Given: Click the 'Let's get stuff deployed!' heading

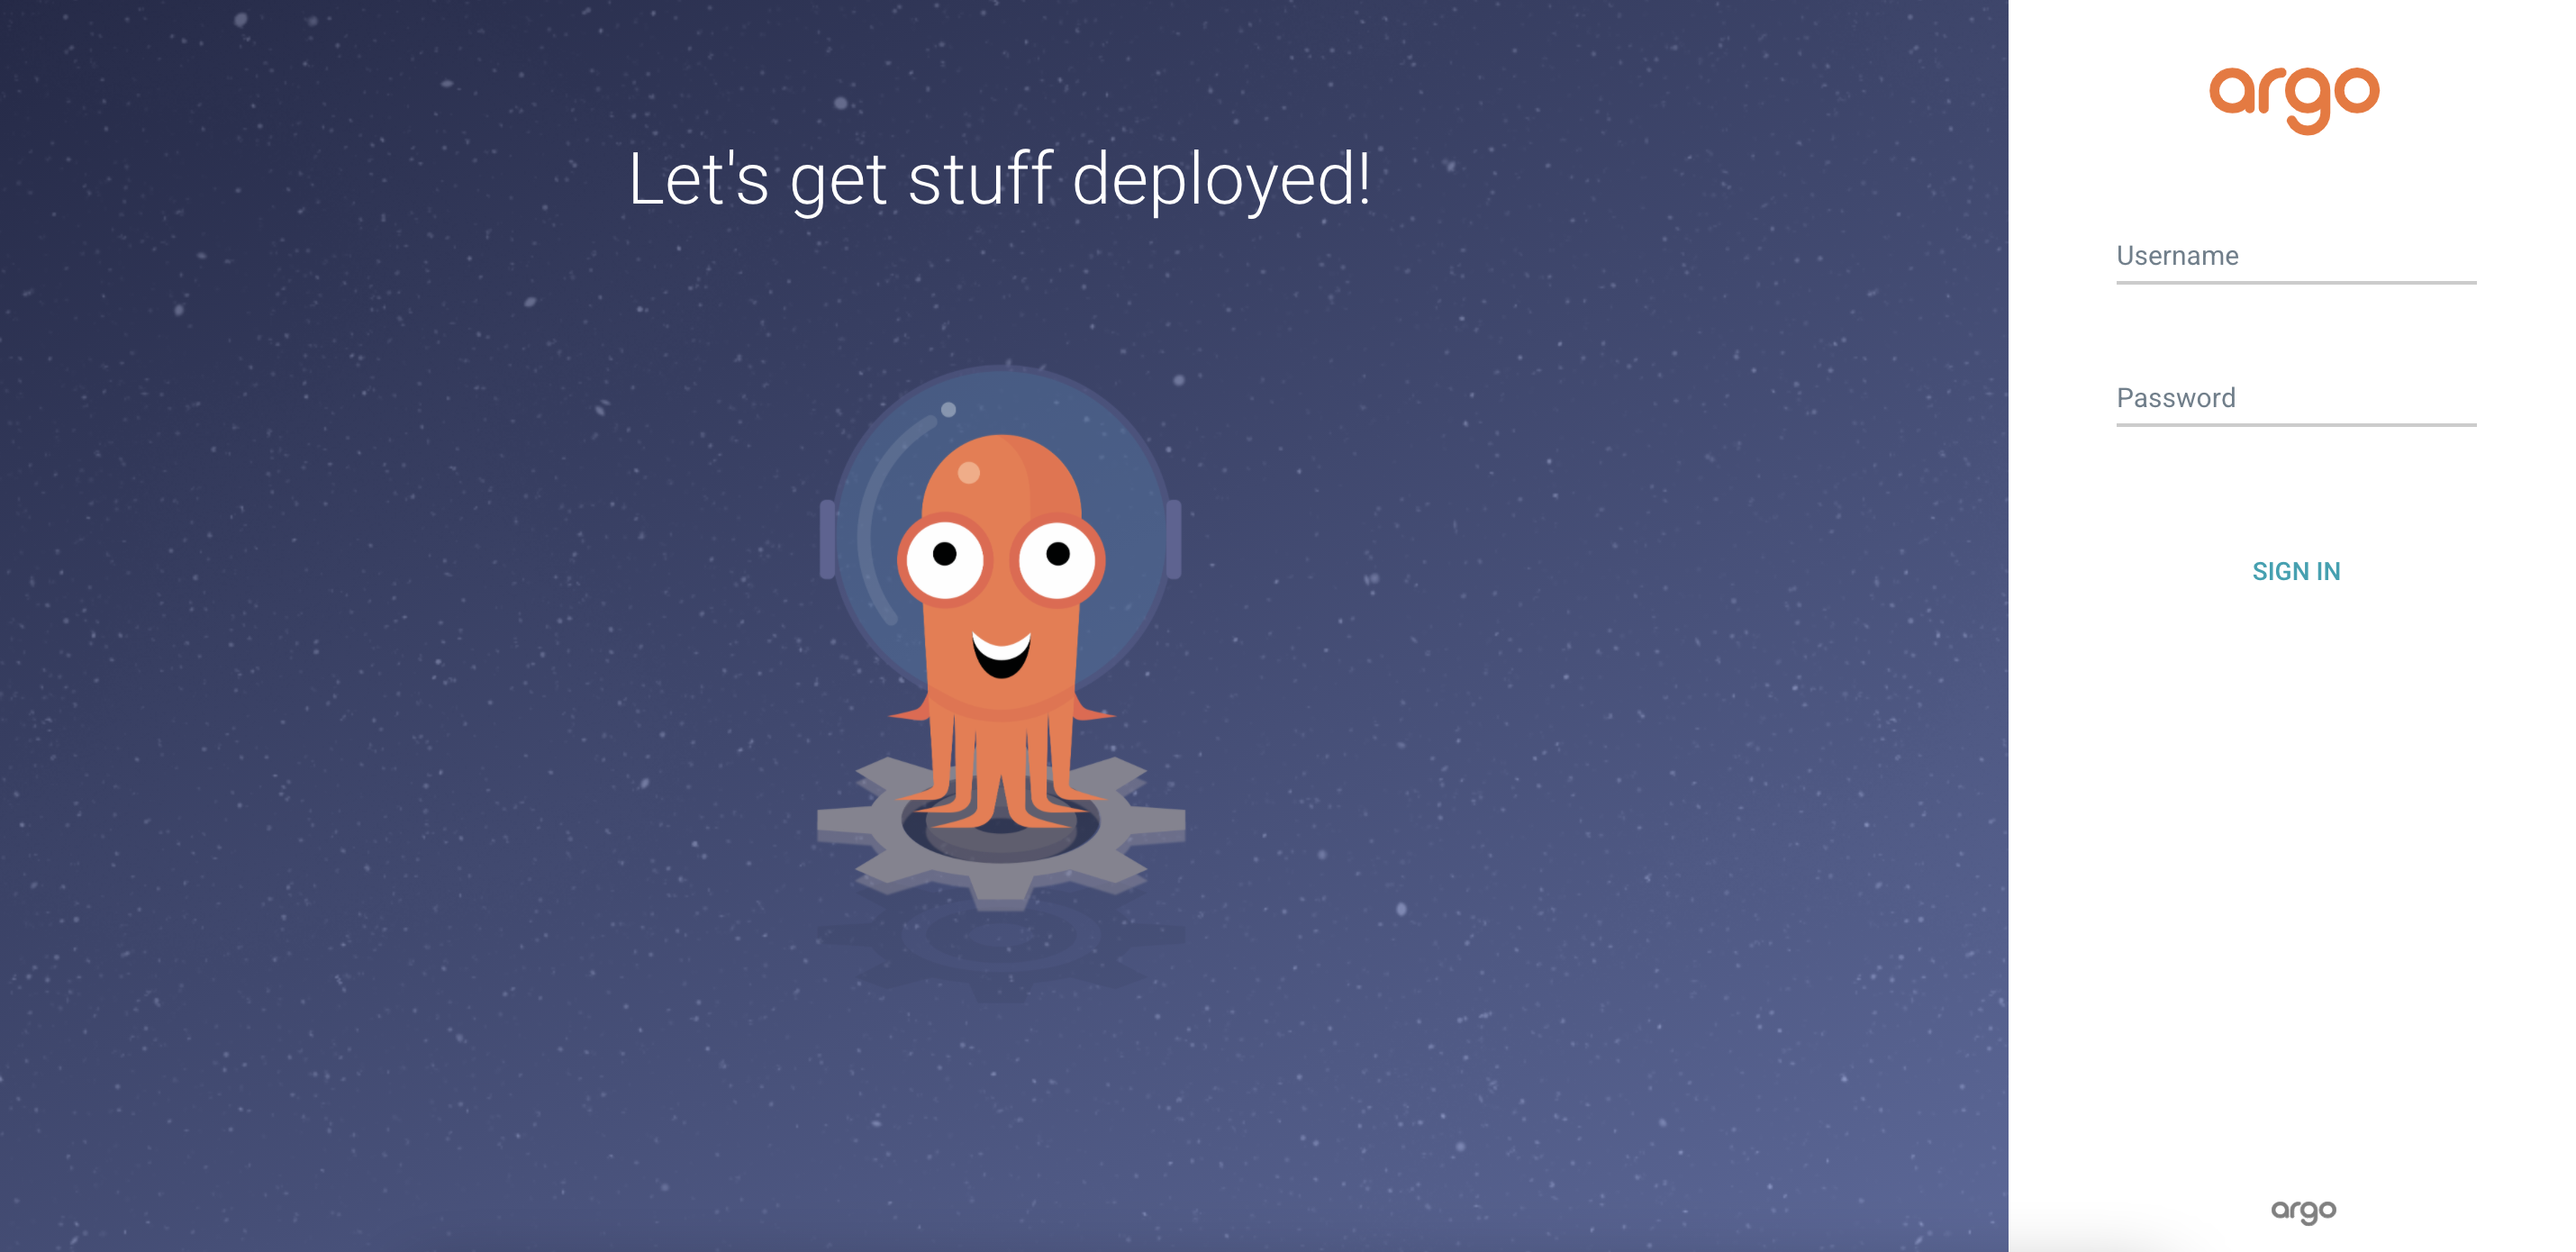Looking at the screenshot, I should click(999, 180).
